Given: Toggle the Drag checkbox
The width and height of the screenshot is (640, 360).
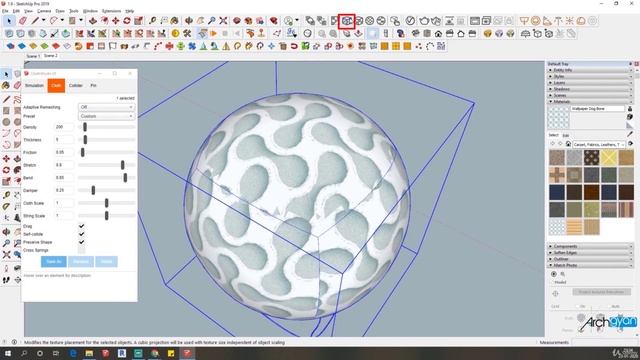Looking at the screenshot, I should coord(82,226).
